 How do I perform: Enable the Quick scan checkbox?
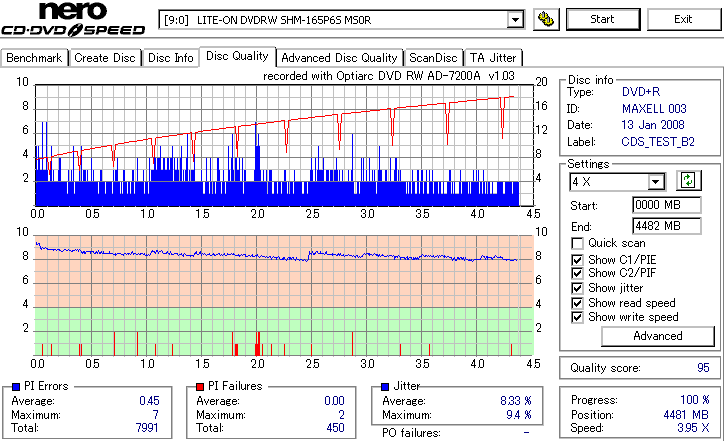(577, 243)
